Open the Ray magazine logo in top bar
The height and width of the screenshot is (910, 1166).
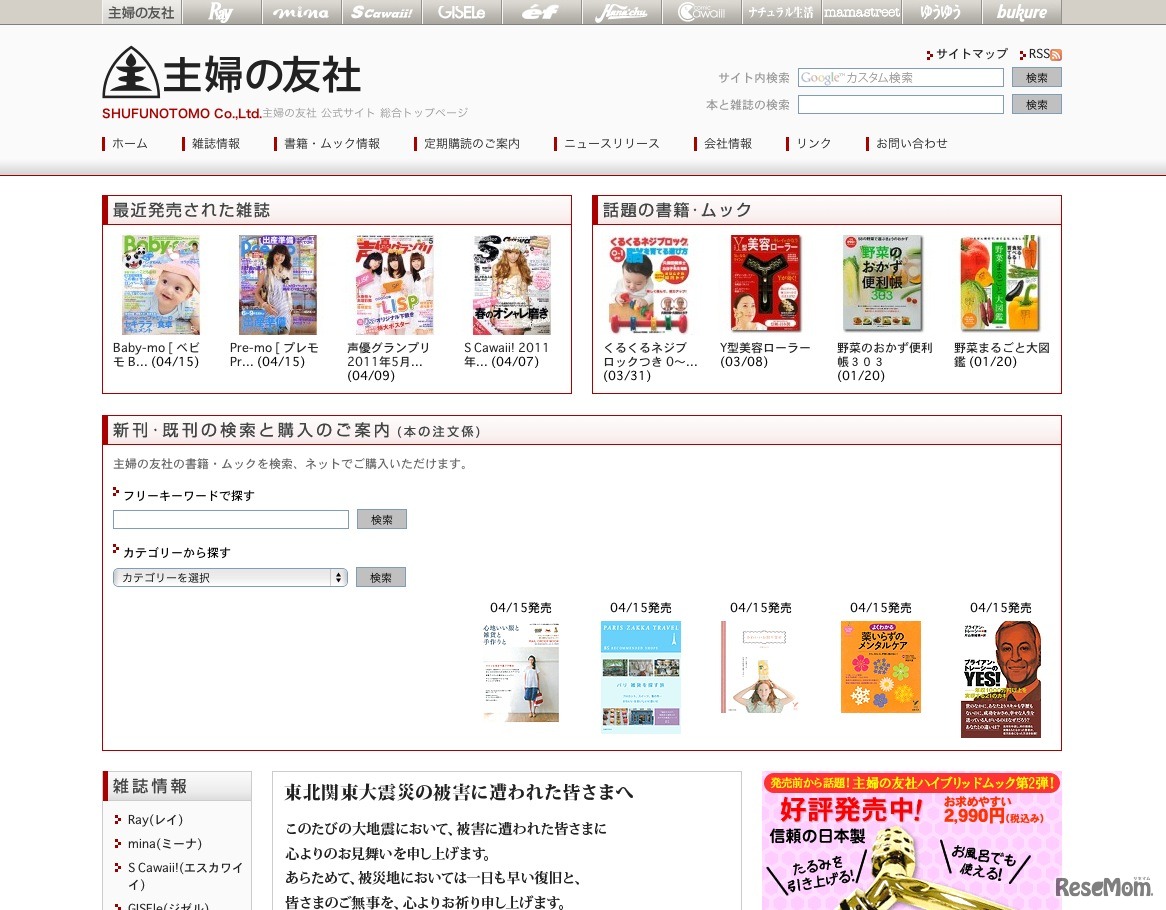[222, 12]
